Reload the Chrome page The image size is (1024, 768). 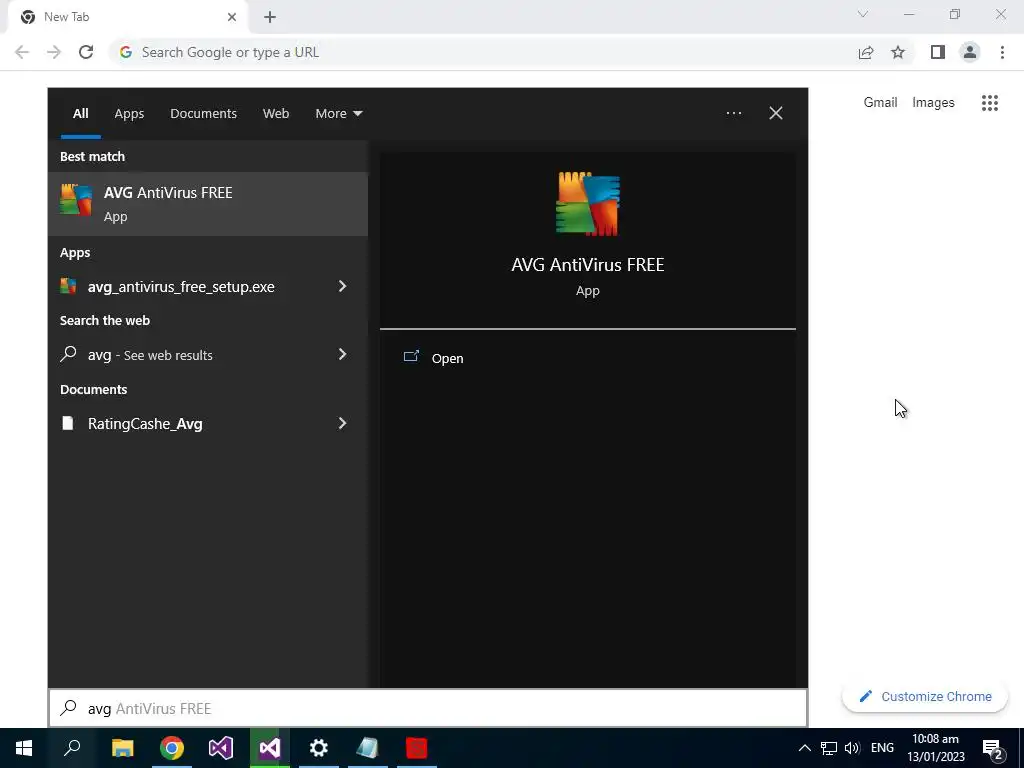pos(86,52)
